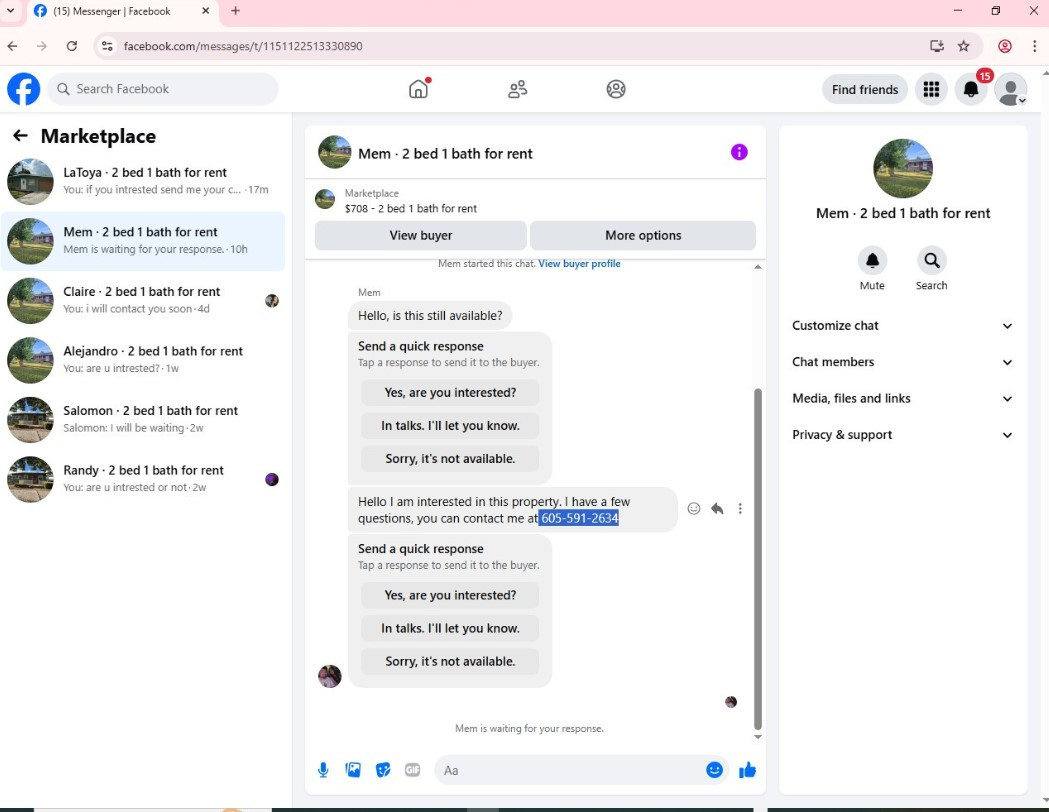
Task: Send first 'In talks. I'll let you know.' response
Action: click(x=450, y=425)
